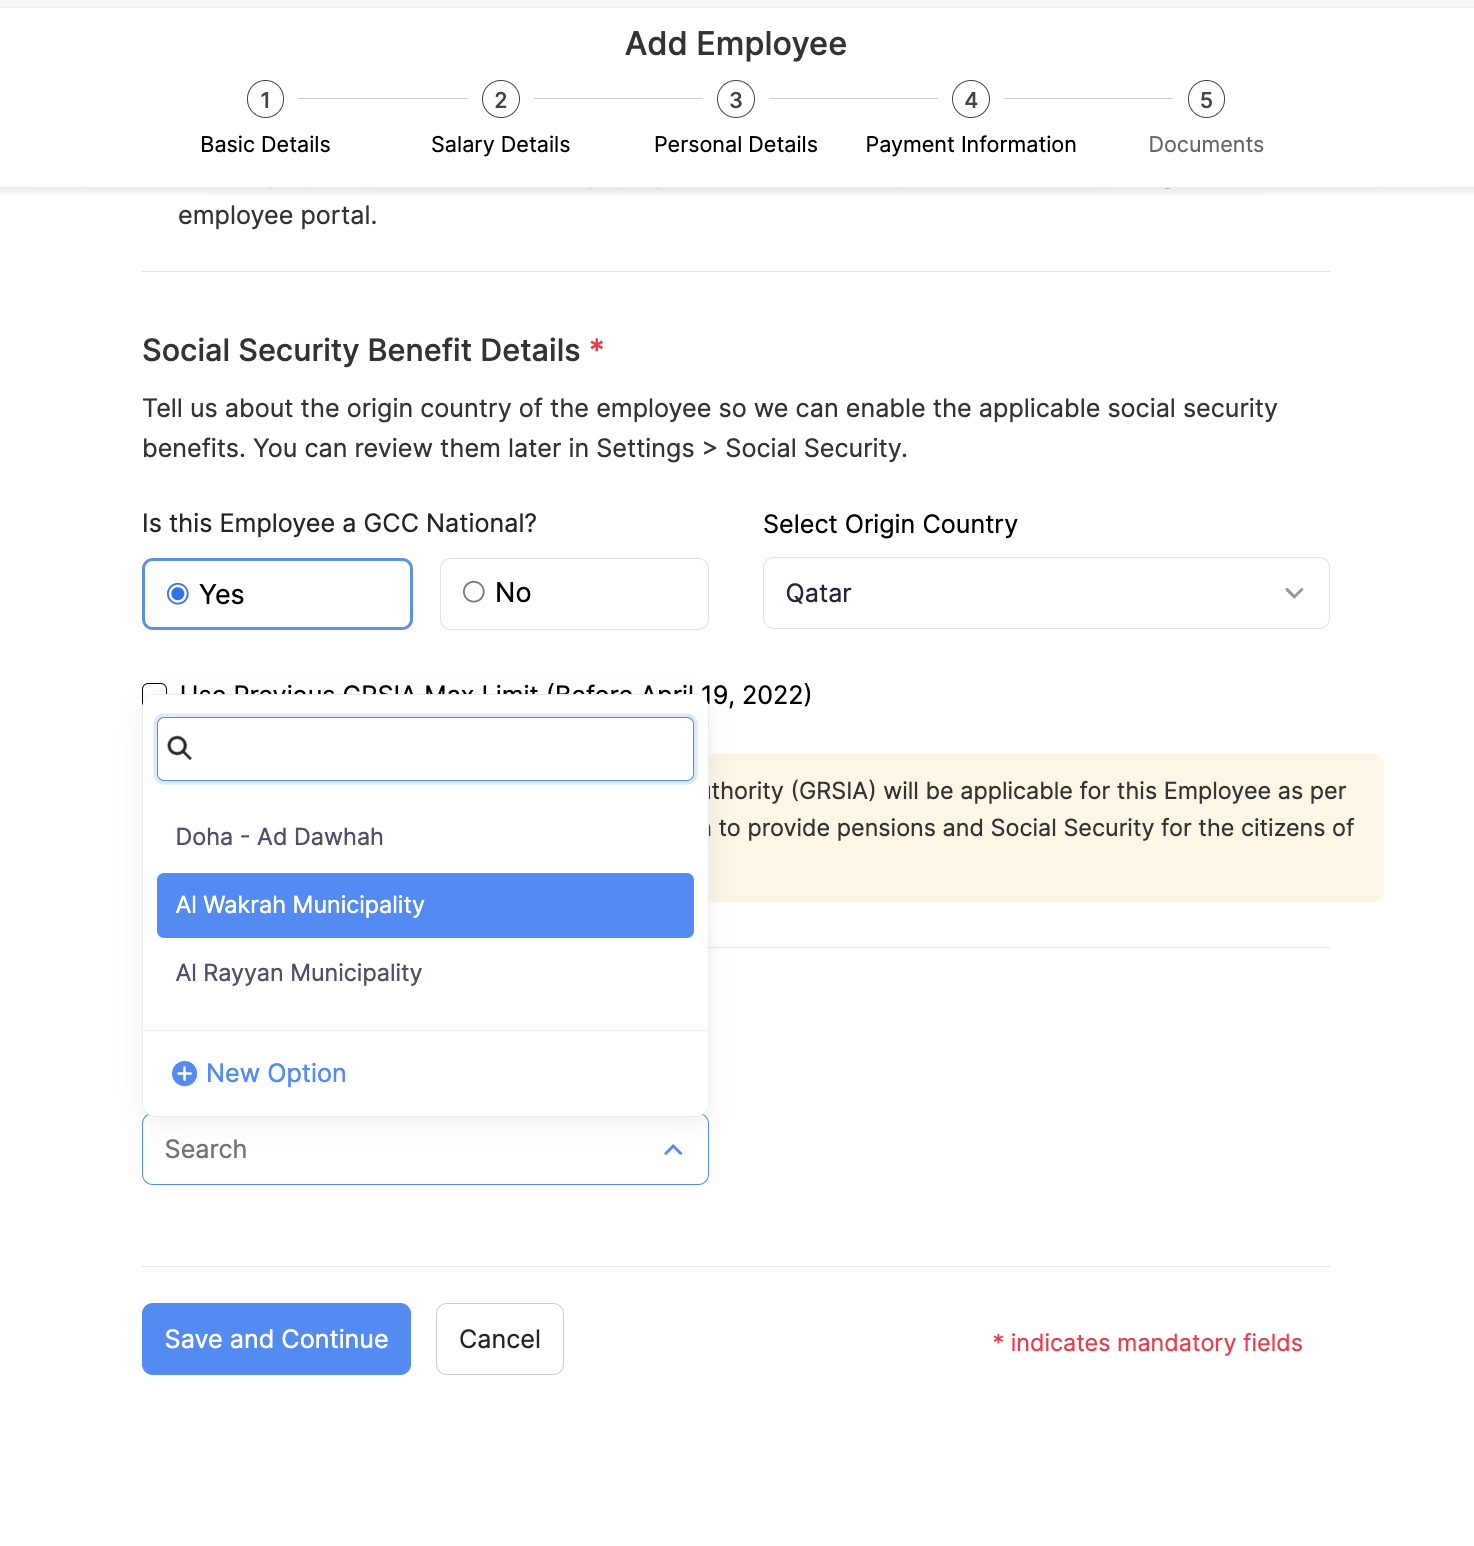Click step 4 circle icon
This screenshot has width=1474, height=1546.
[971, 100]
